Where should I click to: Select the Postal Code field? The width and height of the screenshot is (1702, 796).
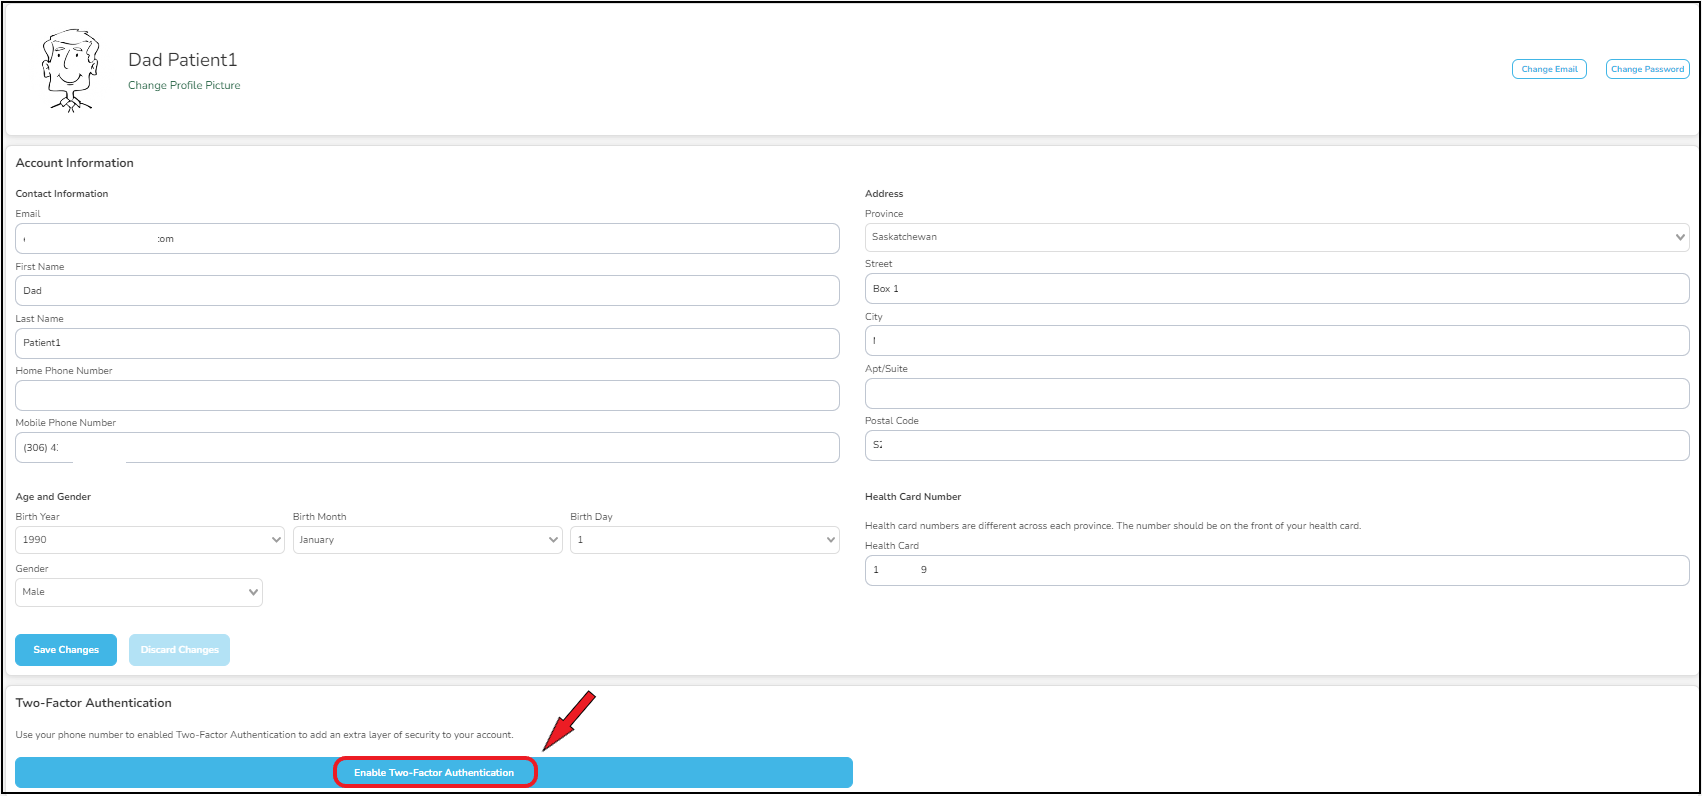click(1276, 445)
